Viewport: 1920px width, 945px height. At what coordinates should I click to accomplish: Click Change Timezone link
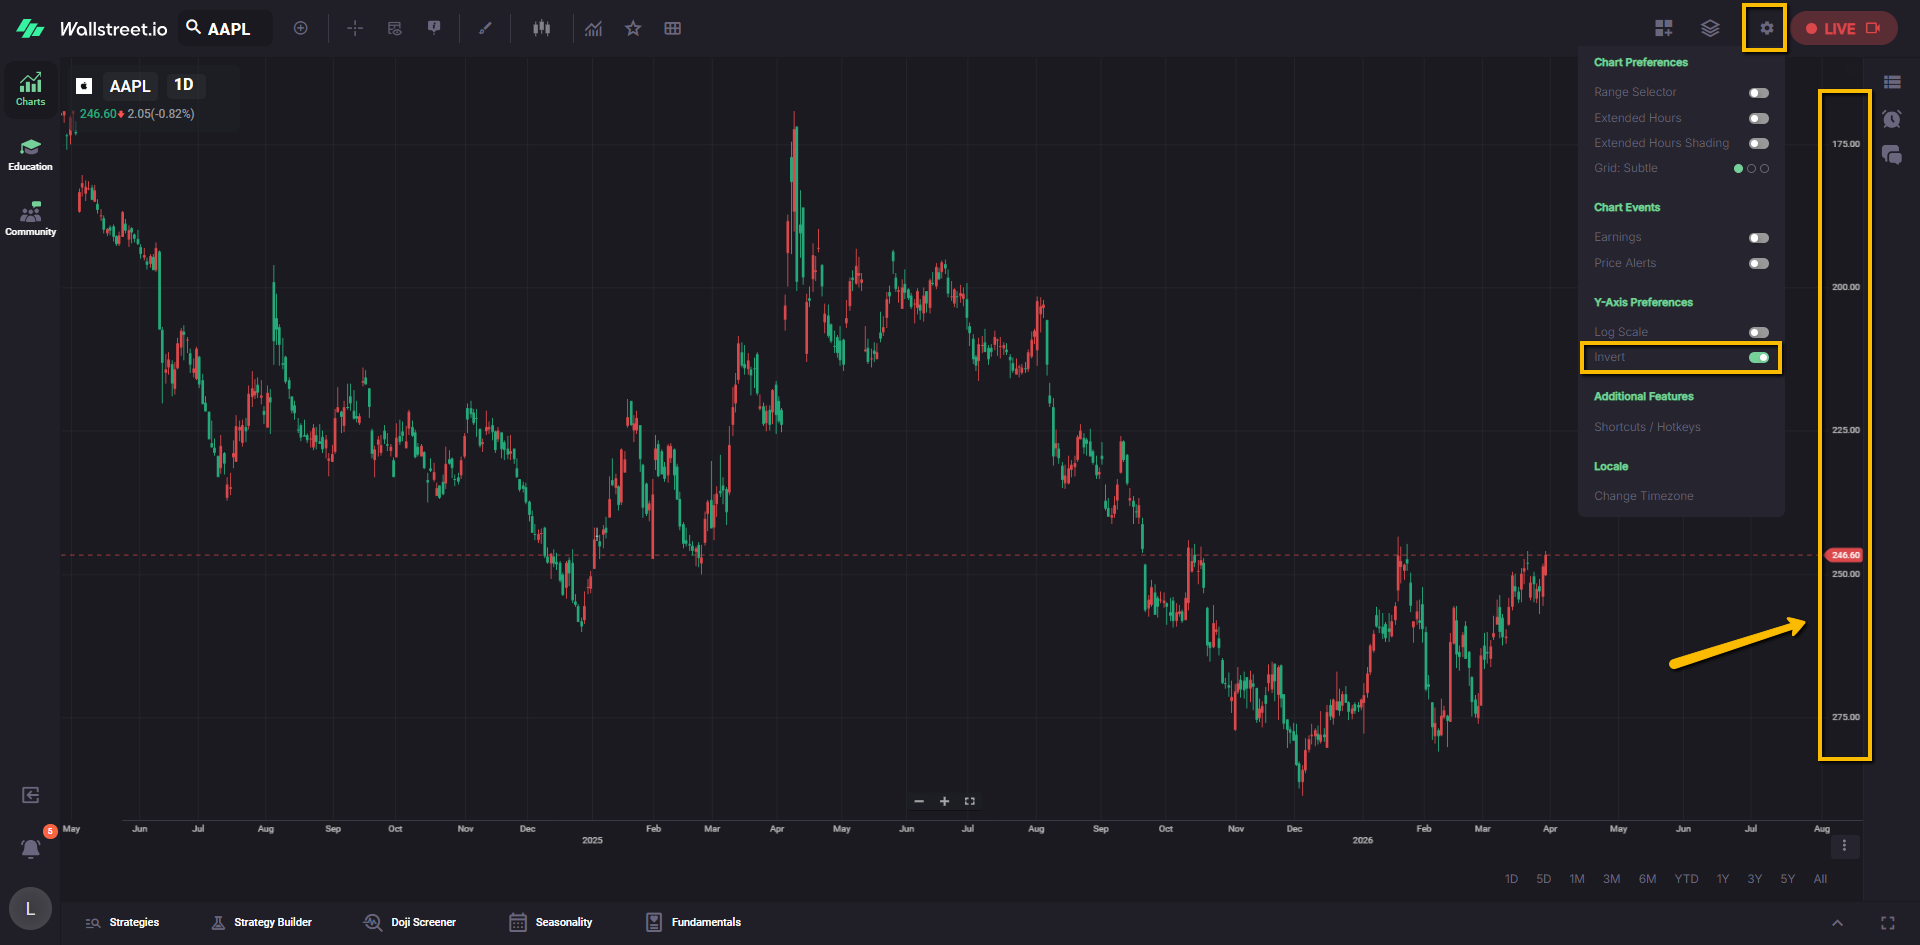(1643, 496)
